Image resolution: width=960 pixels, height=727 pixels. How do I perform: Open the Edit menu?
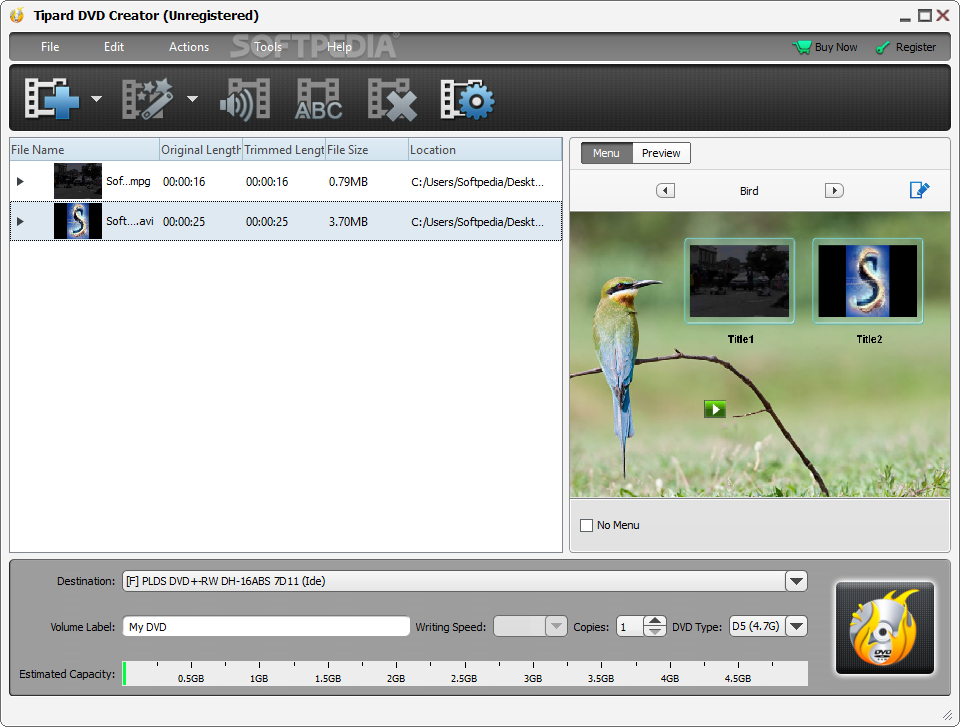[114, 47]
